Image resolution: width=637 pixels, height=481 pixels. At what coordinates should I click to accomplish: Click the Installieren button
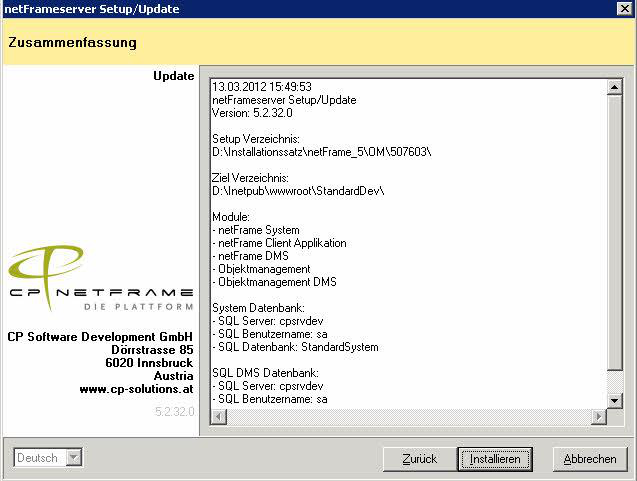495,459
